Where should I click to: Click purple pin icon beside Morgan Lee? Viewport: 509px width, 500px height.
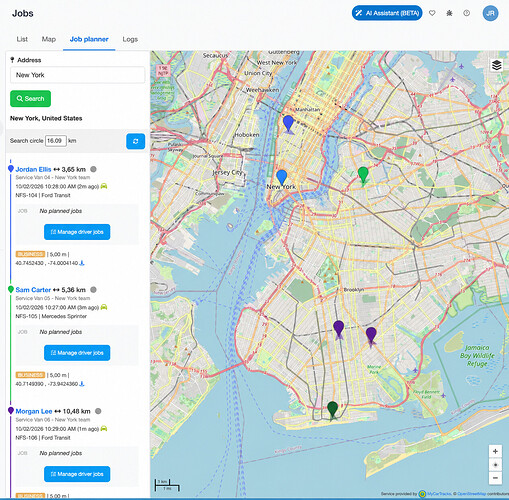click(11, 411)
